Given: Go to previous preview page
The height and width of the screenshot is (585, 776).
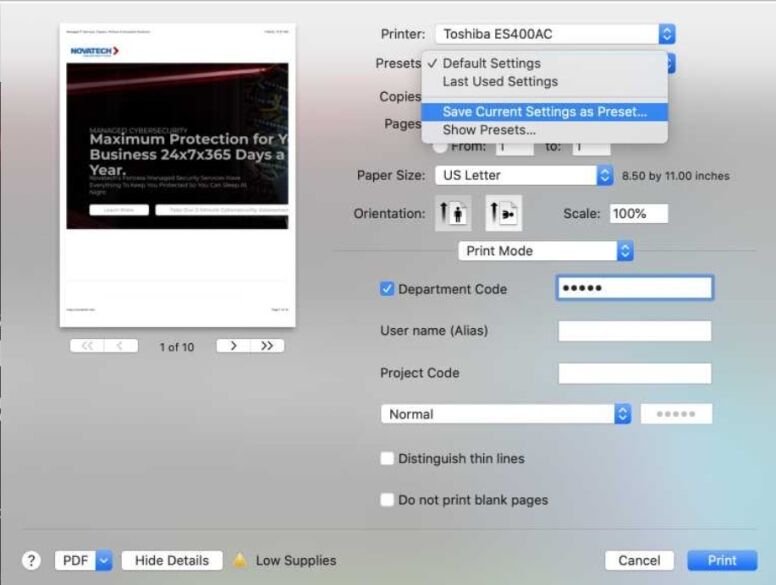Looking at the screenshot, I should (121, 346).
